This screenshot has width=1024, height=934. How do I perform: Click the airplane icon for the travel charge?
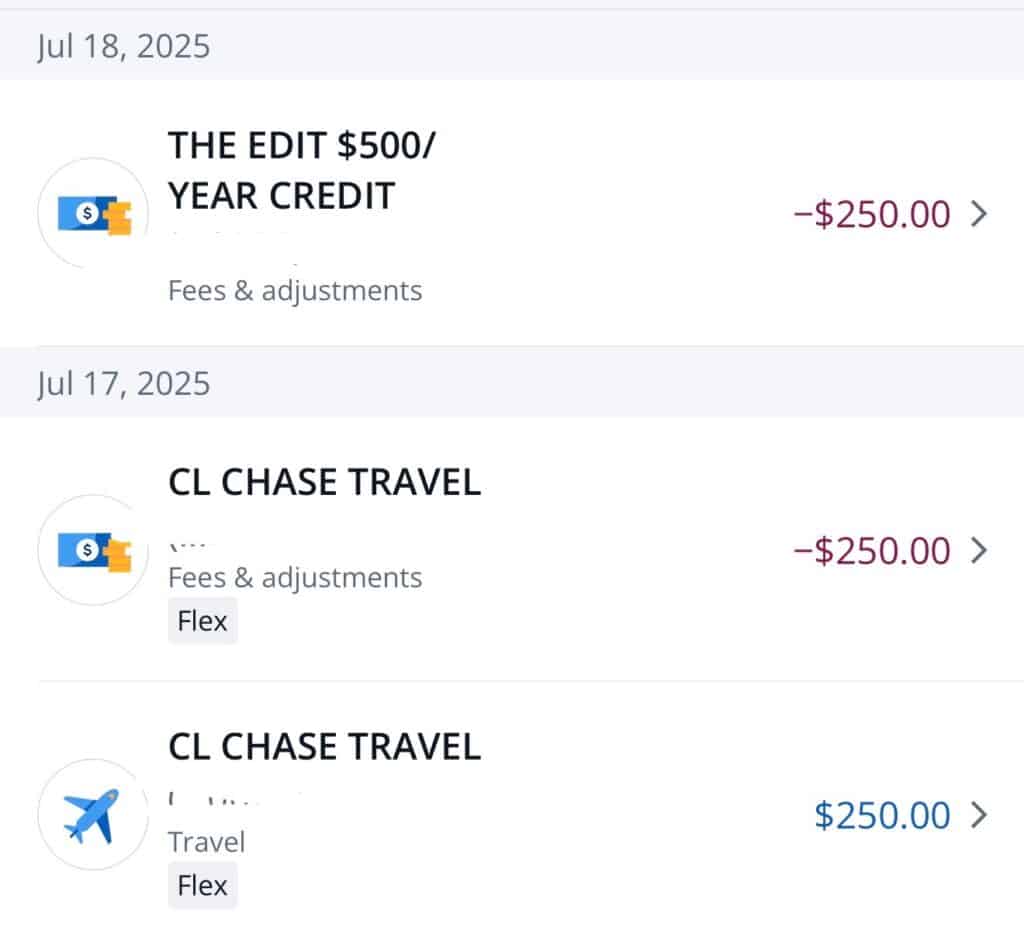[x=92, y=815]
